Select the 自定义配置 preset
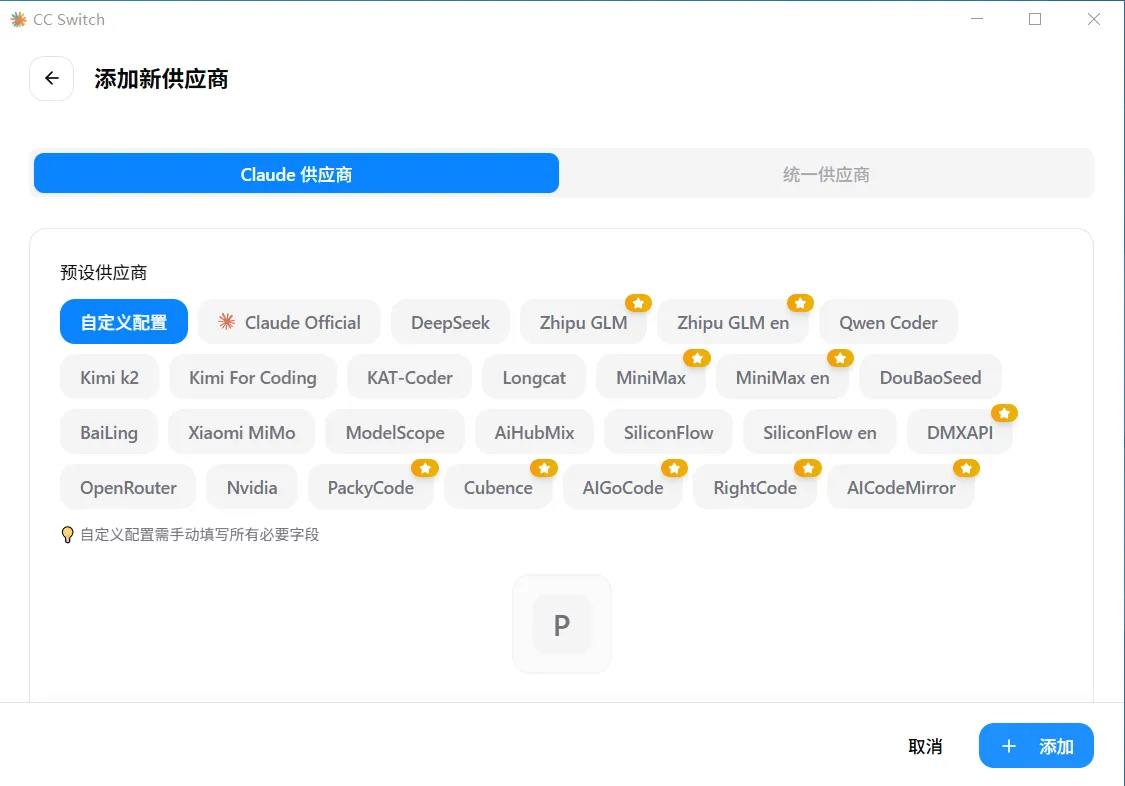1125x786 pixels. coord(123,322)
